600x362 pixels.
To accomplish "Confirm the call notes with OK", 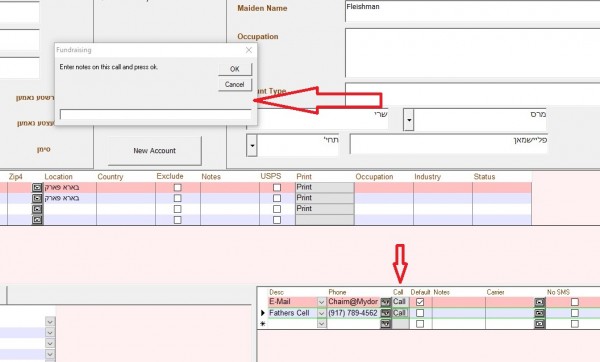I will click(235, 69).
